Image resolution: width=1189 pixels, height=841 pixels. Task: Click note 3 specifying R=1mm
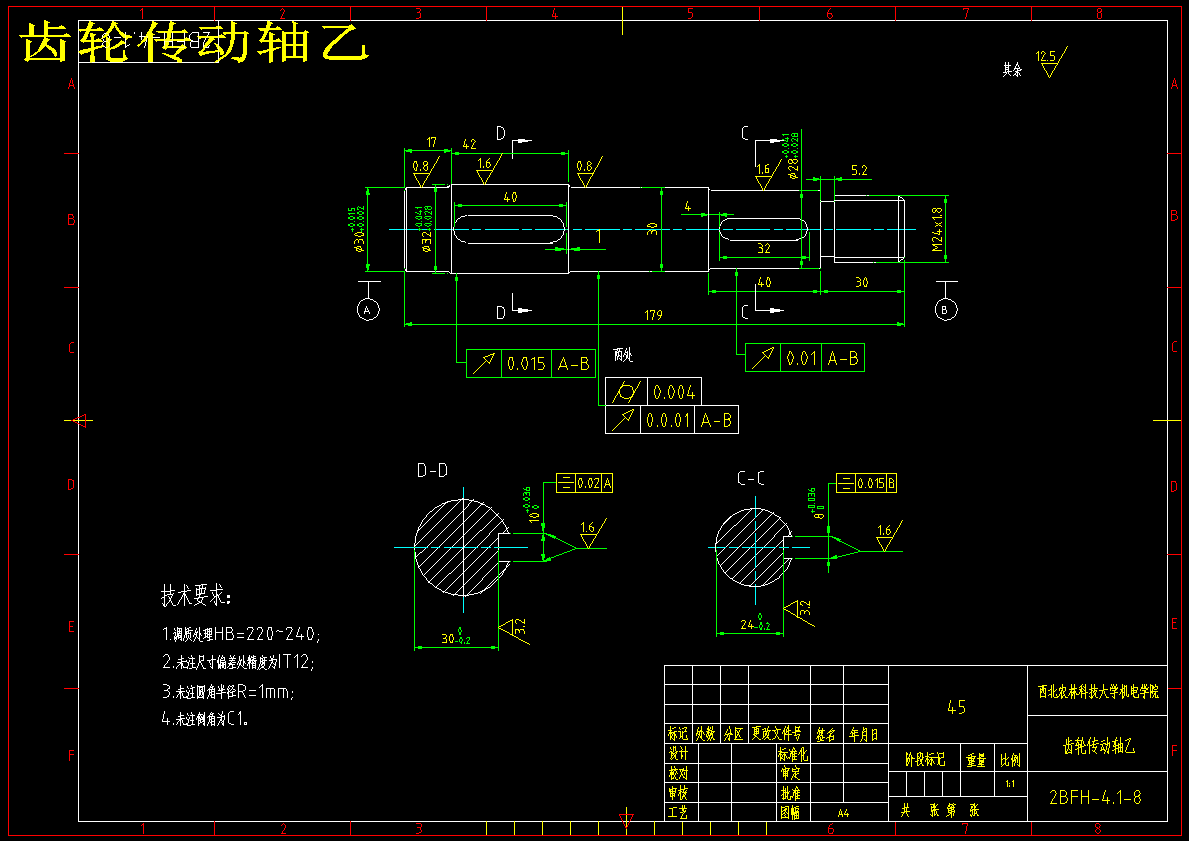click(x=228, y=692)
